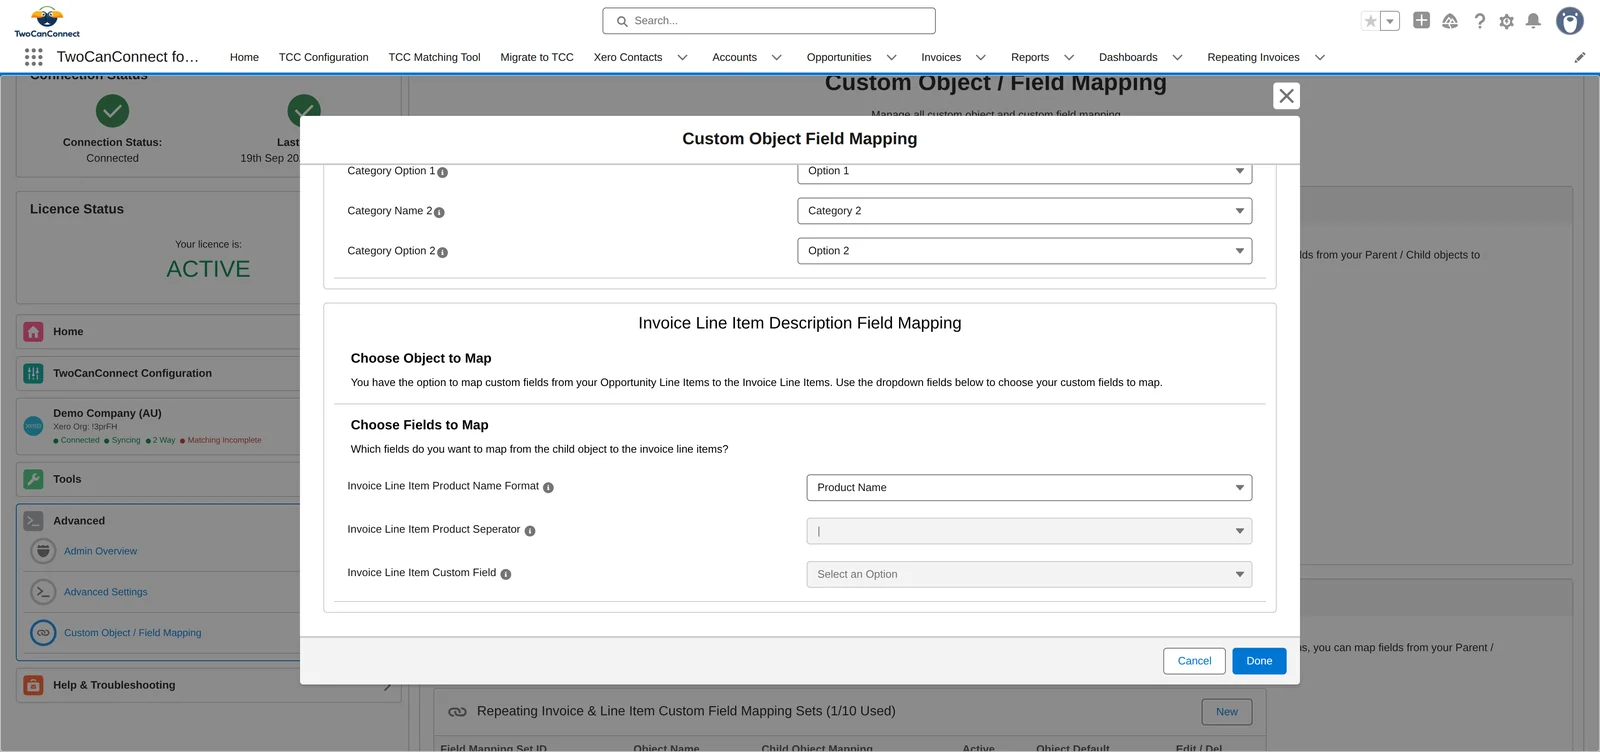Open the Product Name format dropdown
1600x752 pixels.
(1029, 488)
